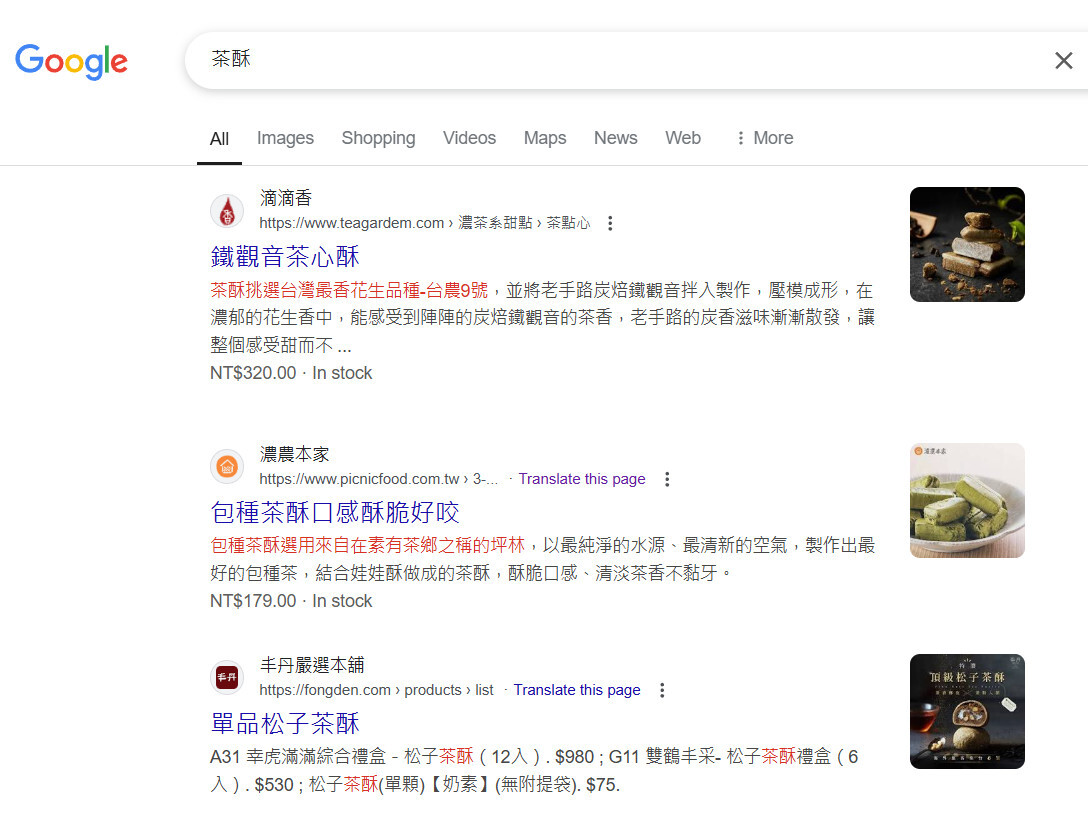The image size is (1088, 822).
Task: Open three-dot options for teagardem result
Action: click(x=611, y=223)
